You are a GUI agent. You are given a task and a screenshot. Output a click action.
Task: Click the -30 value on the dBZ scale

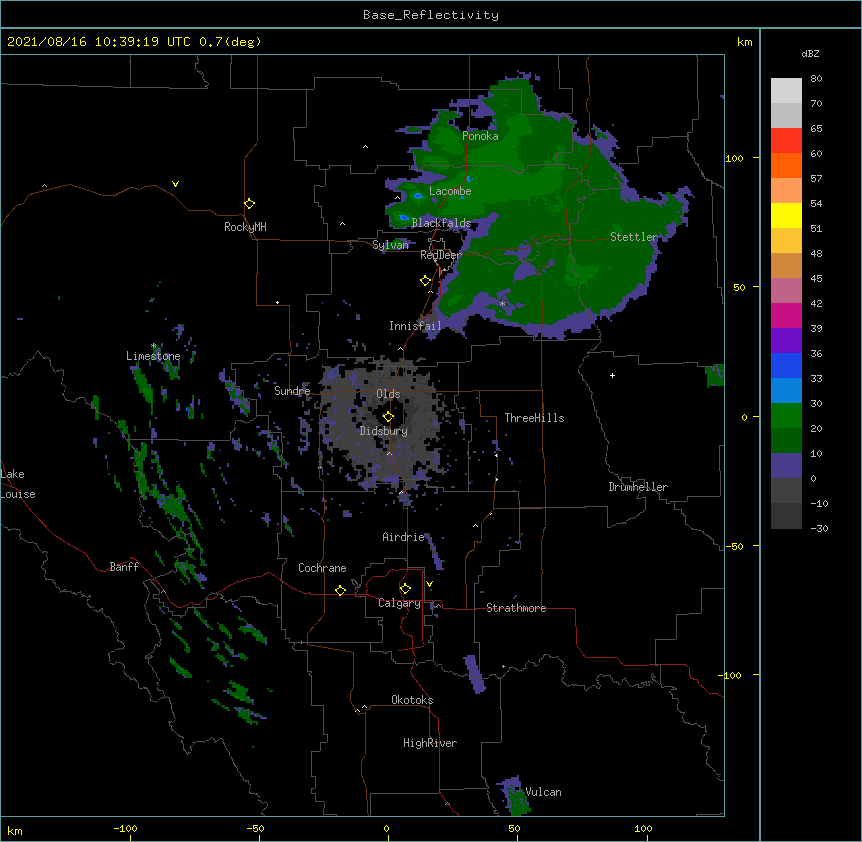(x=819, y=528)
